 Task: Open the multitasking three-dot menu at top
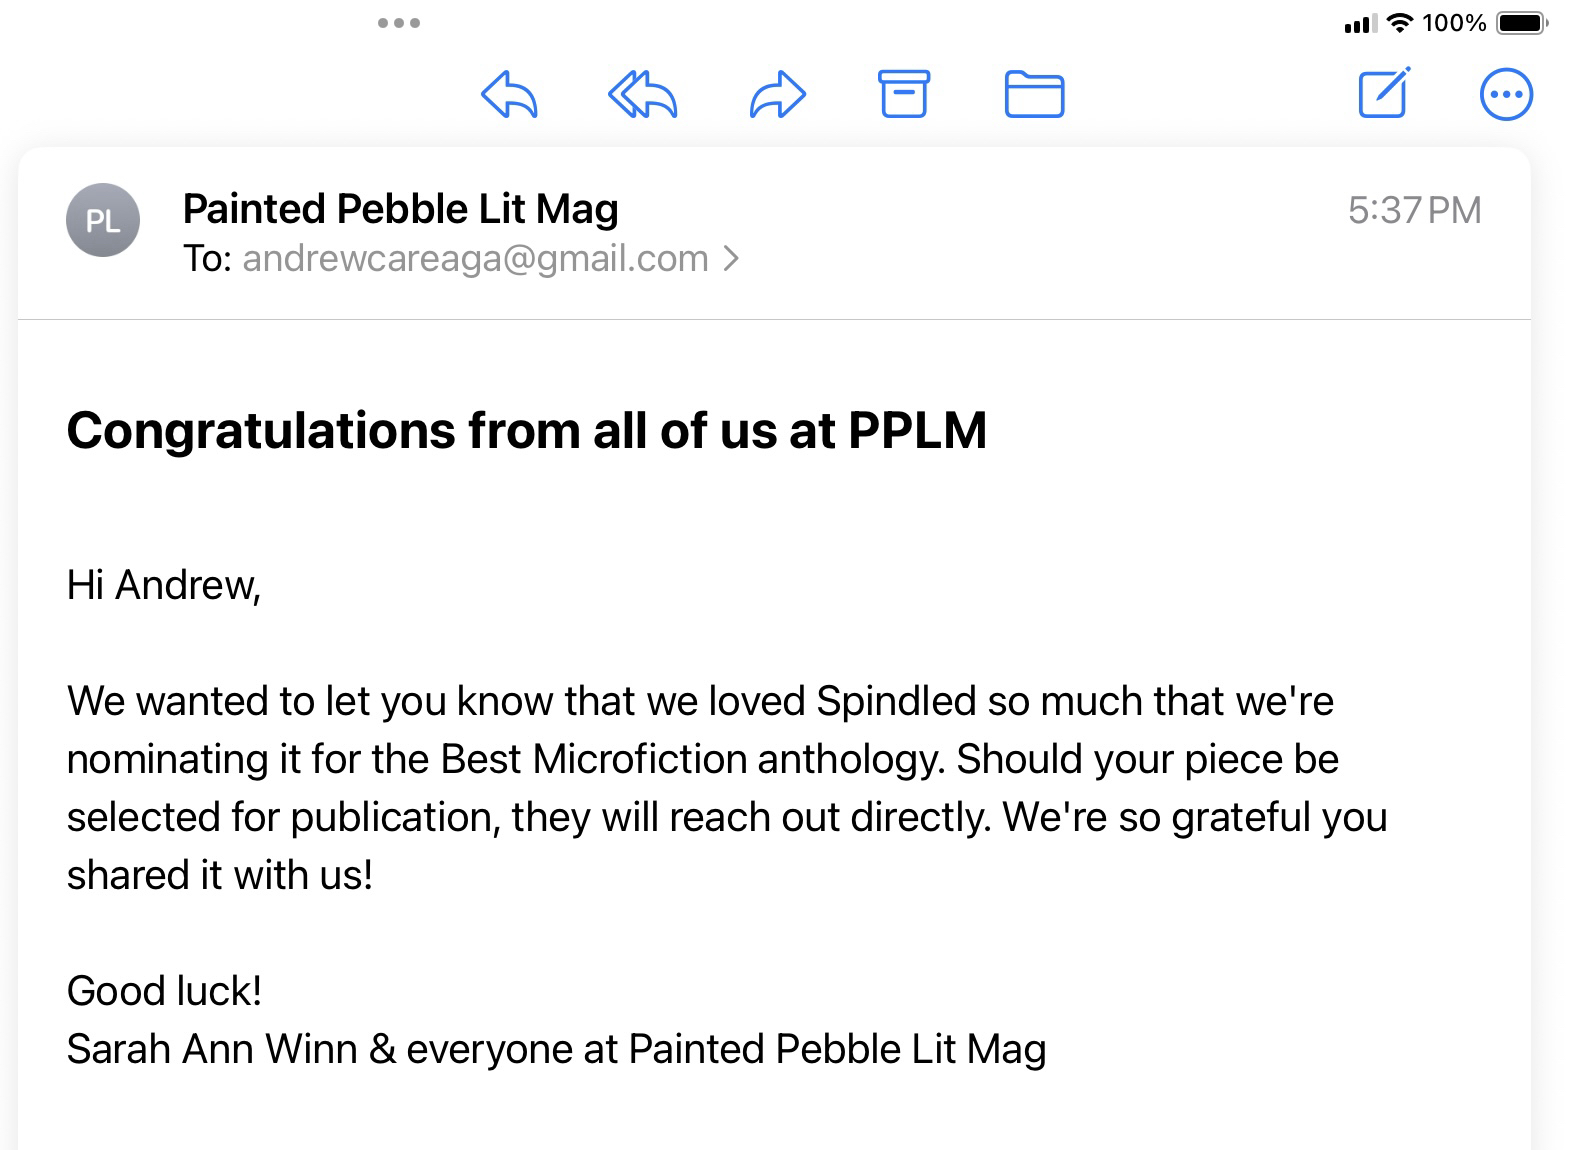[399, 23]
